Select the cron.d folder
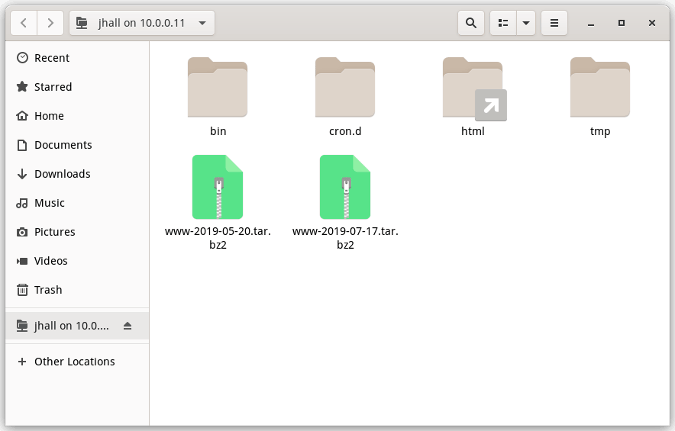Image resolution: width=675 pixels, height=431 pixels. 345,88
